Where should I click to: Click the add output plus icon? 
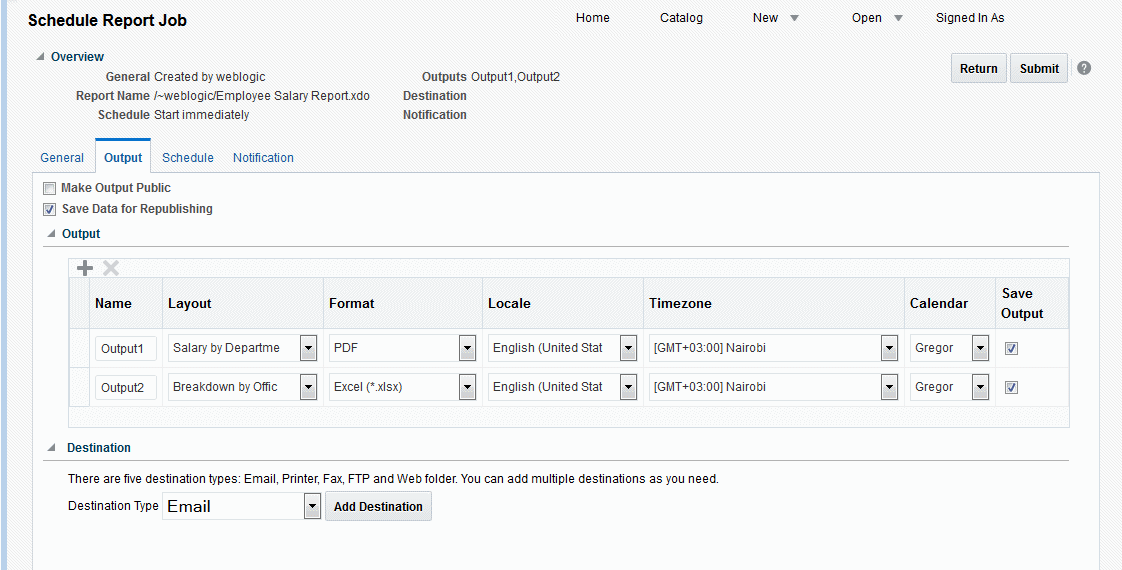(85, 268)
